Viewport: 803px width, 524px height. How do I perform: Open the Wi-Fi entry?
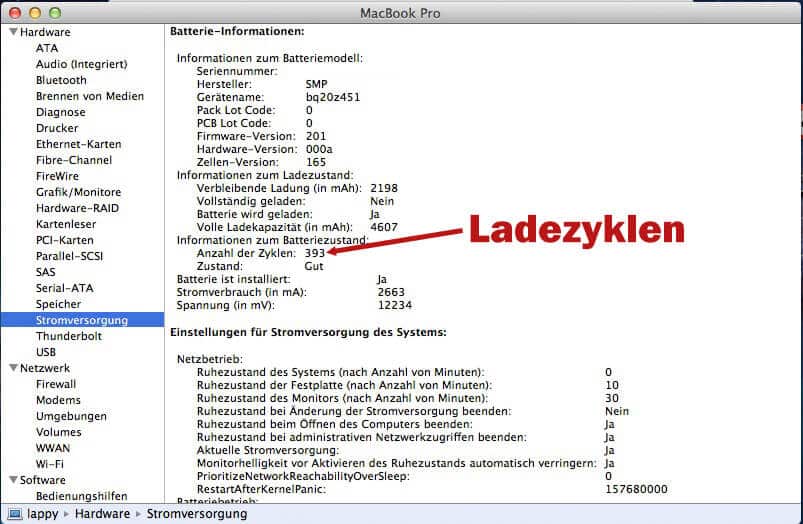[x=50, y=464]
